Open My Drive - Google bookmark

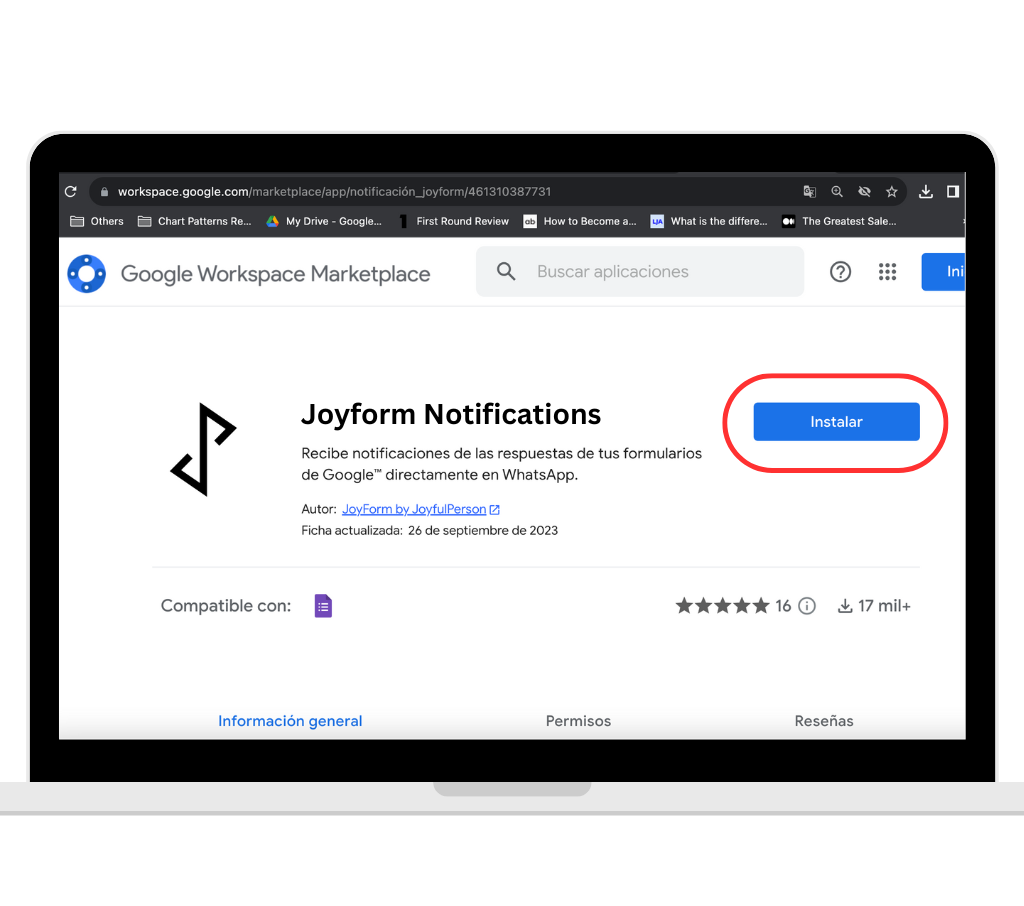coord(324,221)
